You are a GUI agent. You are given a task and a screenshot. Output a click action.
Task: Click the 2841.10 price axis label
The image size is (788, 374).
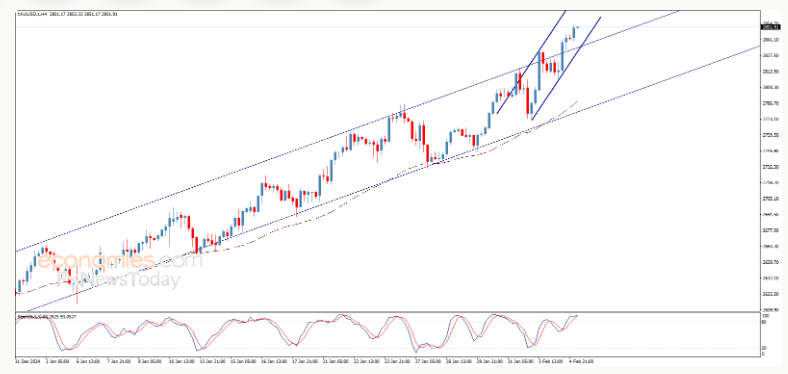click(x=770, y=40)
